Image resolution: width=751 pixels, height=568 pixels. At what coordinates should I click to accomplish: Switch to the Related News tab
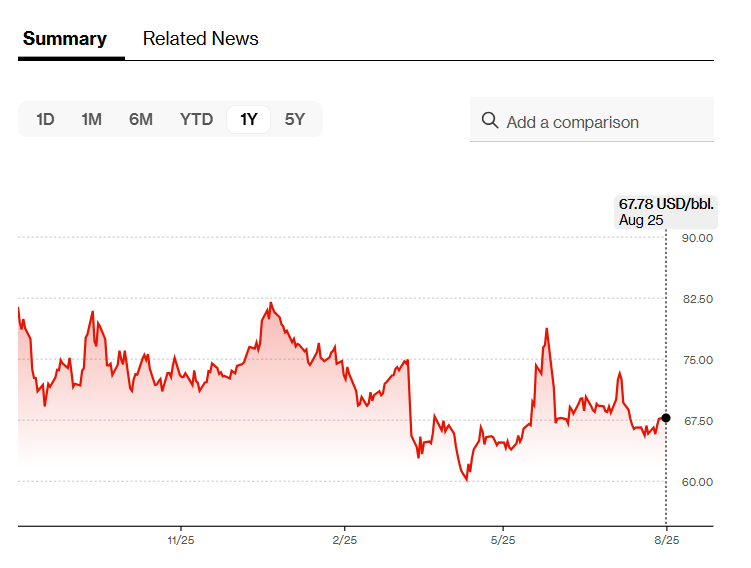200,39
